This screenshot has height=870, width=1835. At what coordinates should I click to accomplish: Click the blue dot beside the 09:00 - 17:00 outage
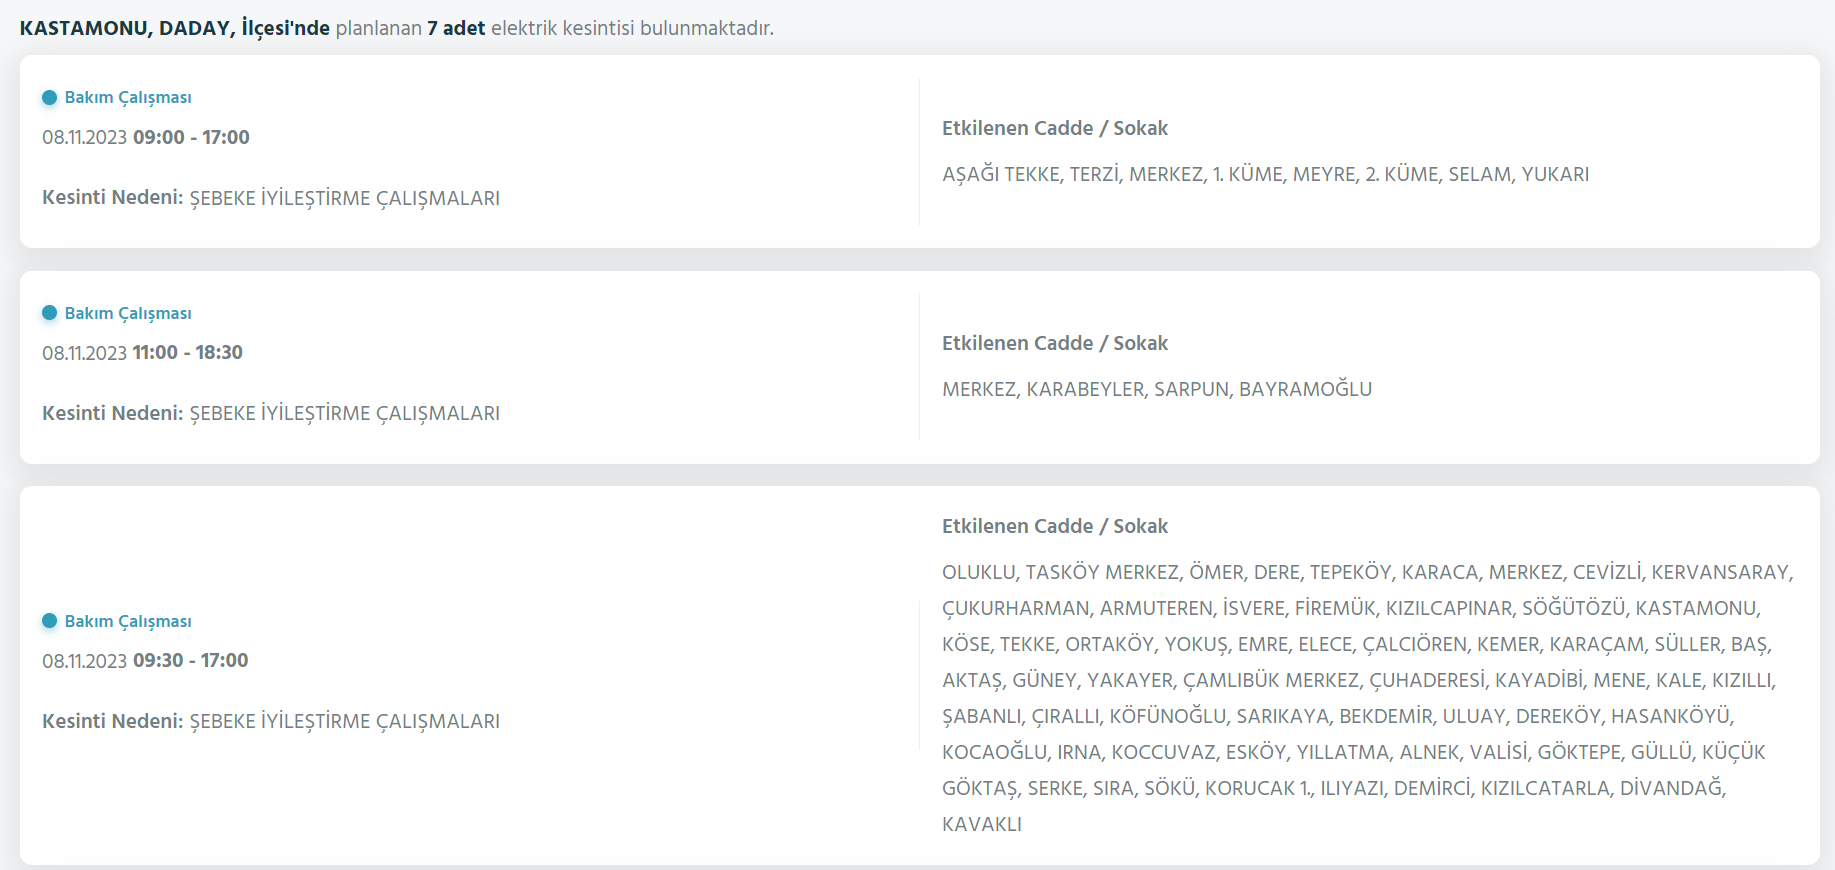[x=49, y=98]
